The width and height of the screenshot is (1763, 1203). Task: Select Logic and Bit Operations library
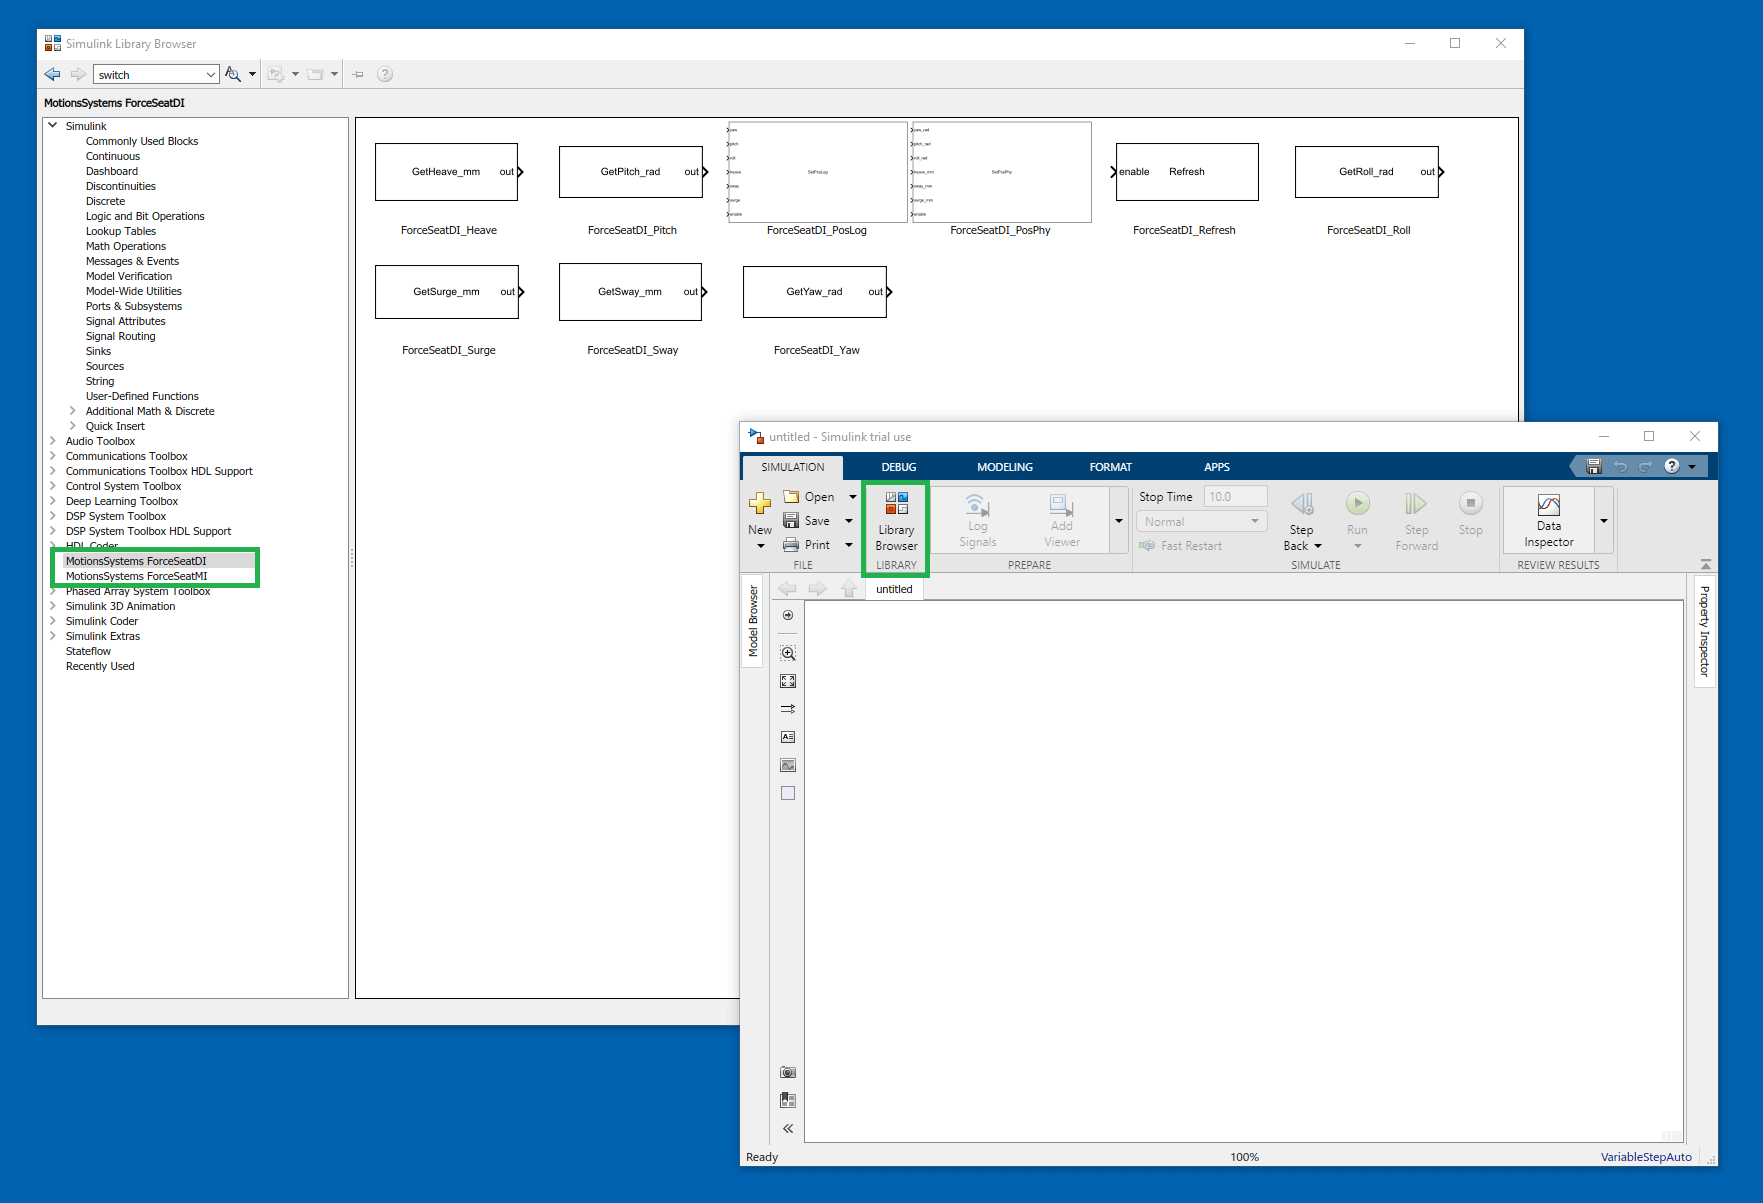145,216
